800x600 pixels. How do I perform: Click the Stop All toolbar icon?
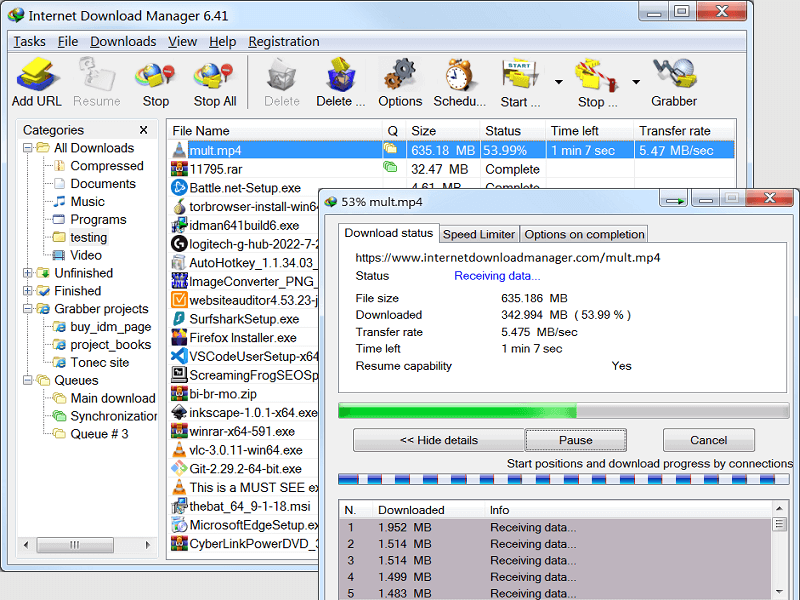(214, 75)
